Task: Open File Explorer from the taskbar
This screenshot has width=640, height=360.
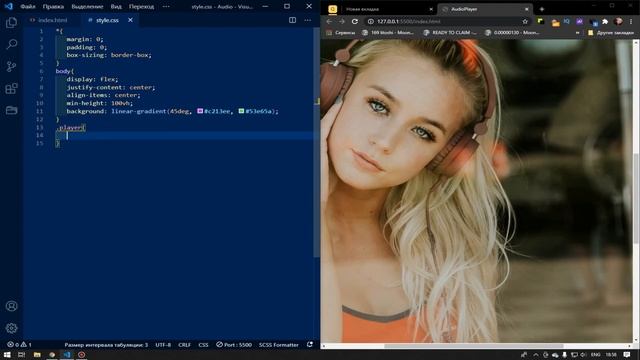Action: pyautogui.click(x=37, y=355)
